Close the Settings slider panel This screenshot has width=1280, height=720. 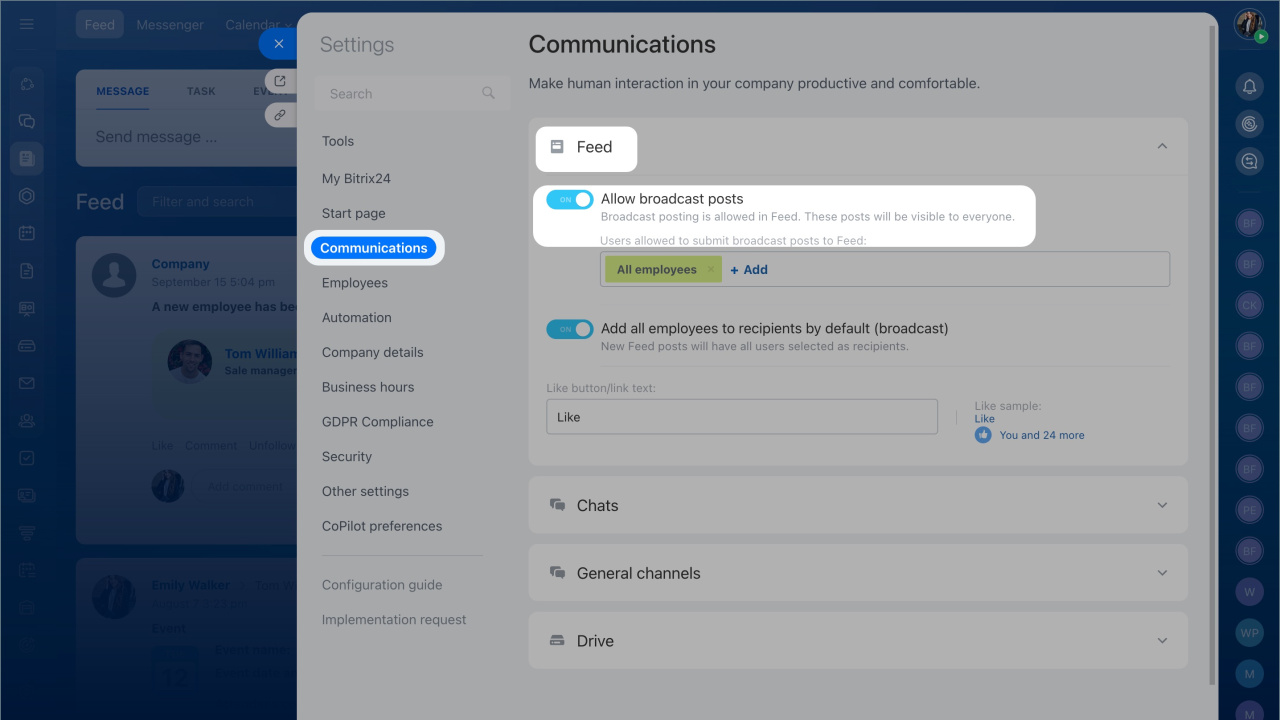pyautogui.click(x=278, y=44)
